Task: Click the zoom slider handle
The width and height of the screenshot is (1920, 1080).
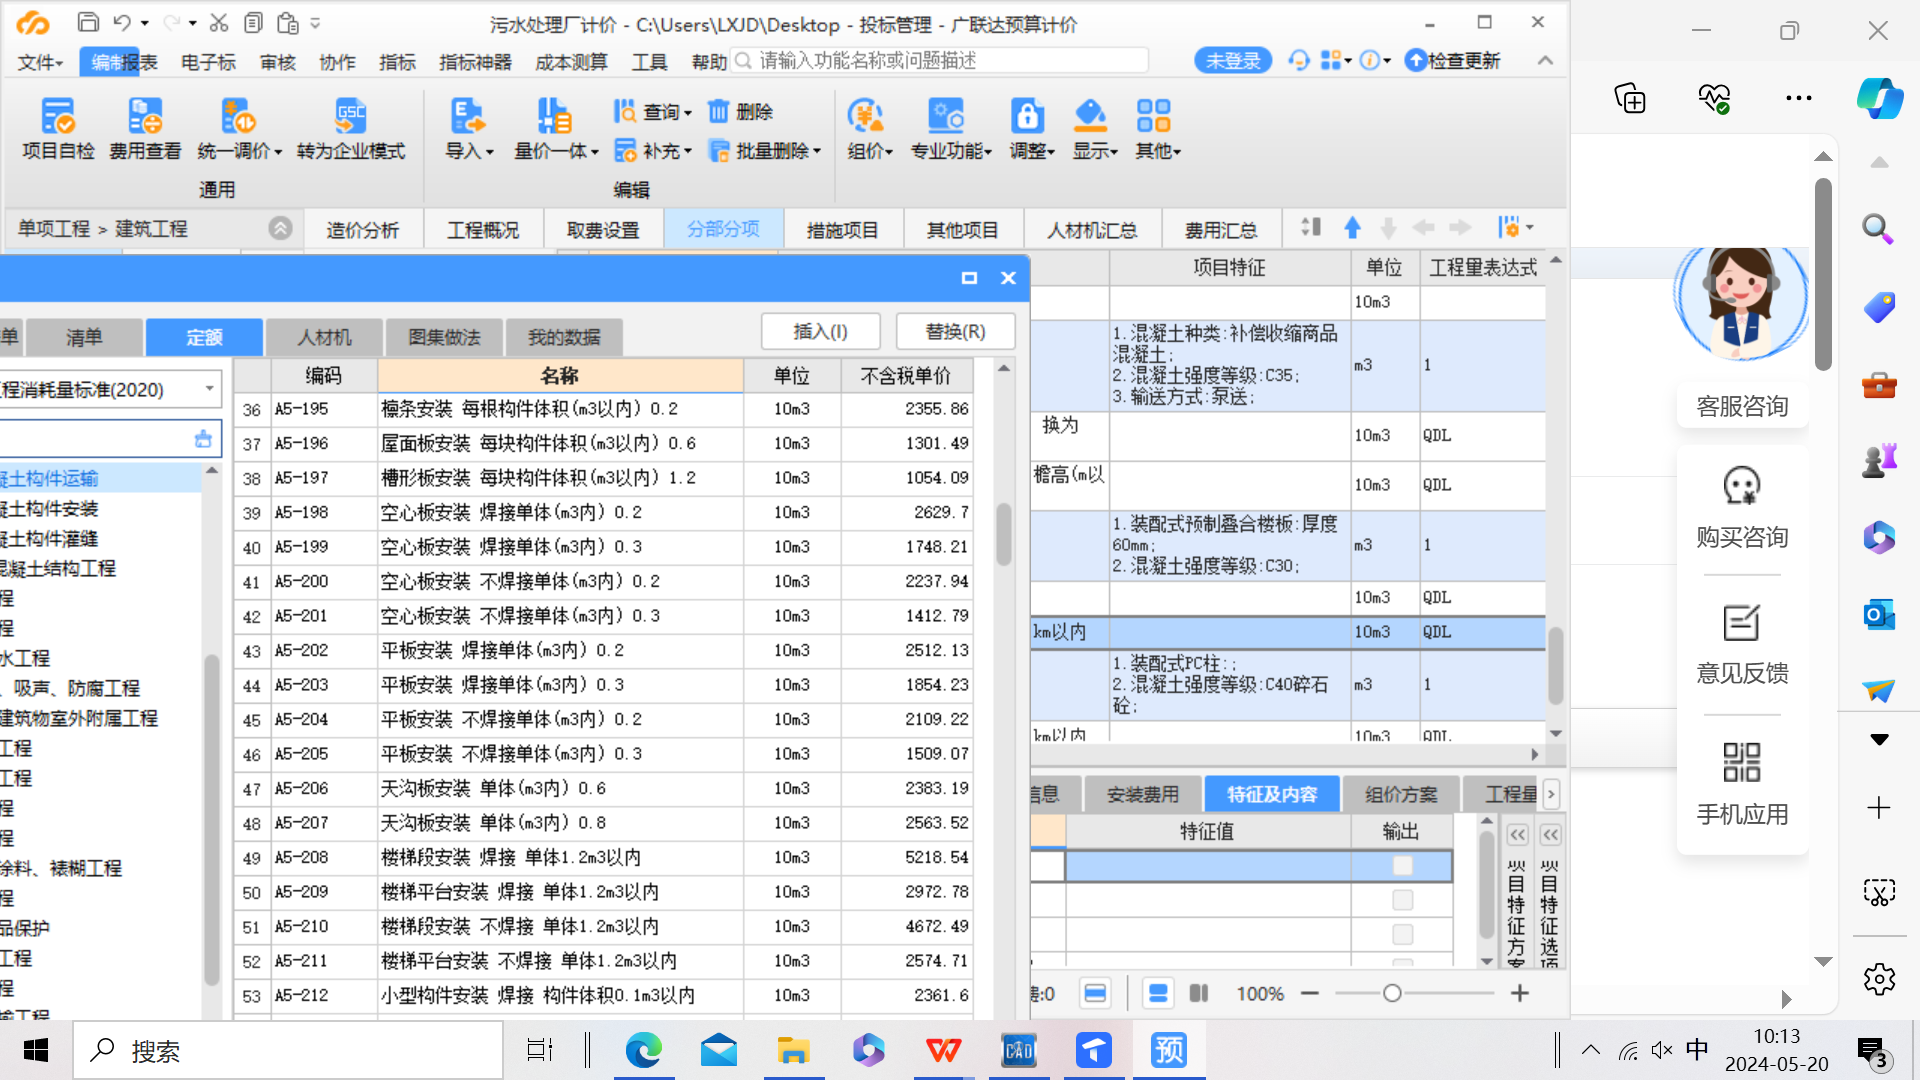Action: pos(1392,993)
